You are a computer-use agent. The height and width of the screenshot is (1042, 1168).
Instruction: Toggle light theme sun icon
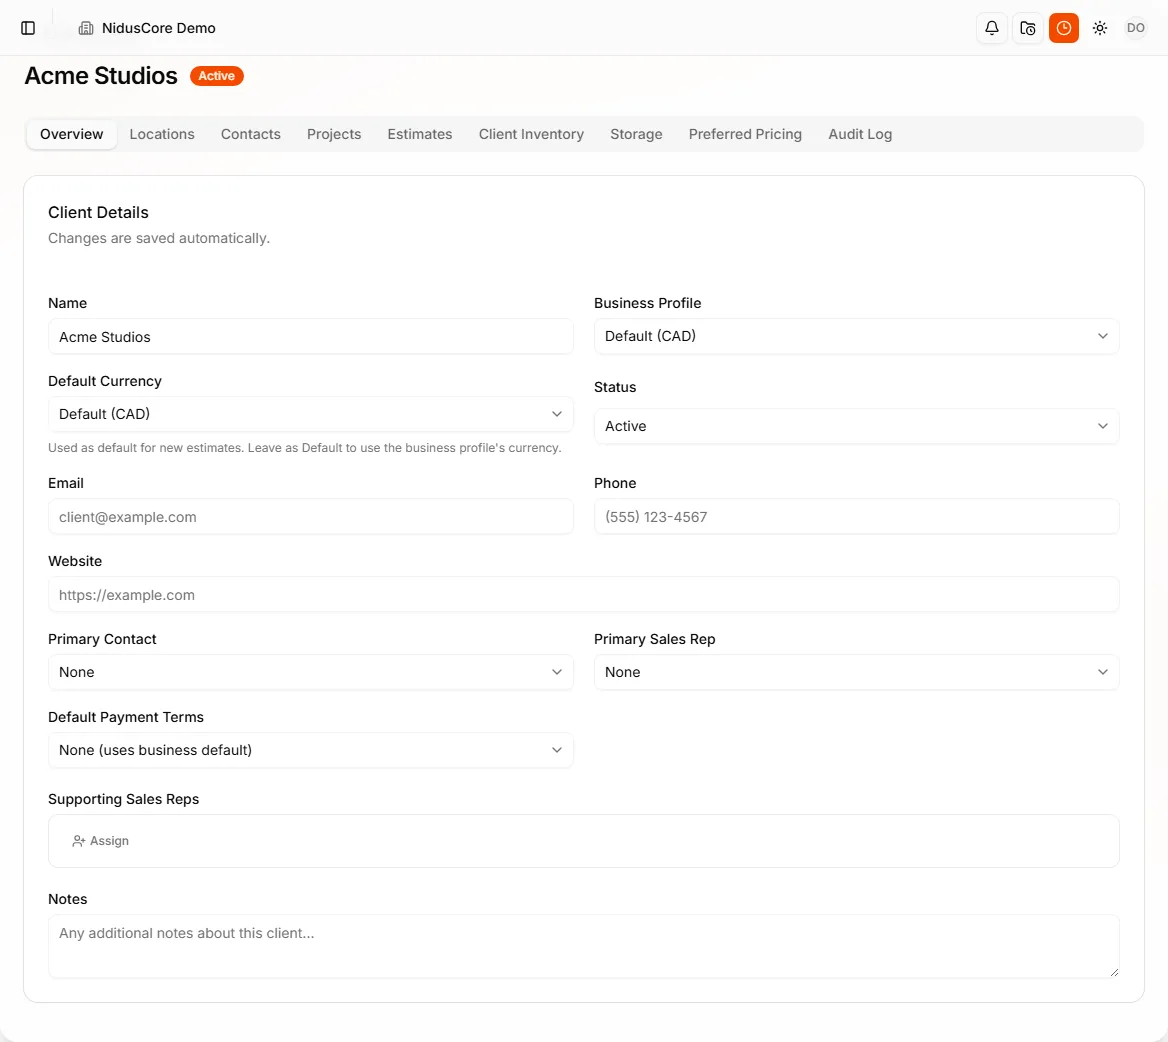1099,28
